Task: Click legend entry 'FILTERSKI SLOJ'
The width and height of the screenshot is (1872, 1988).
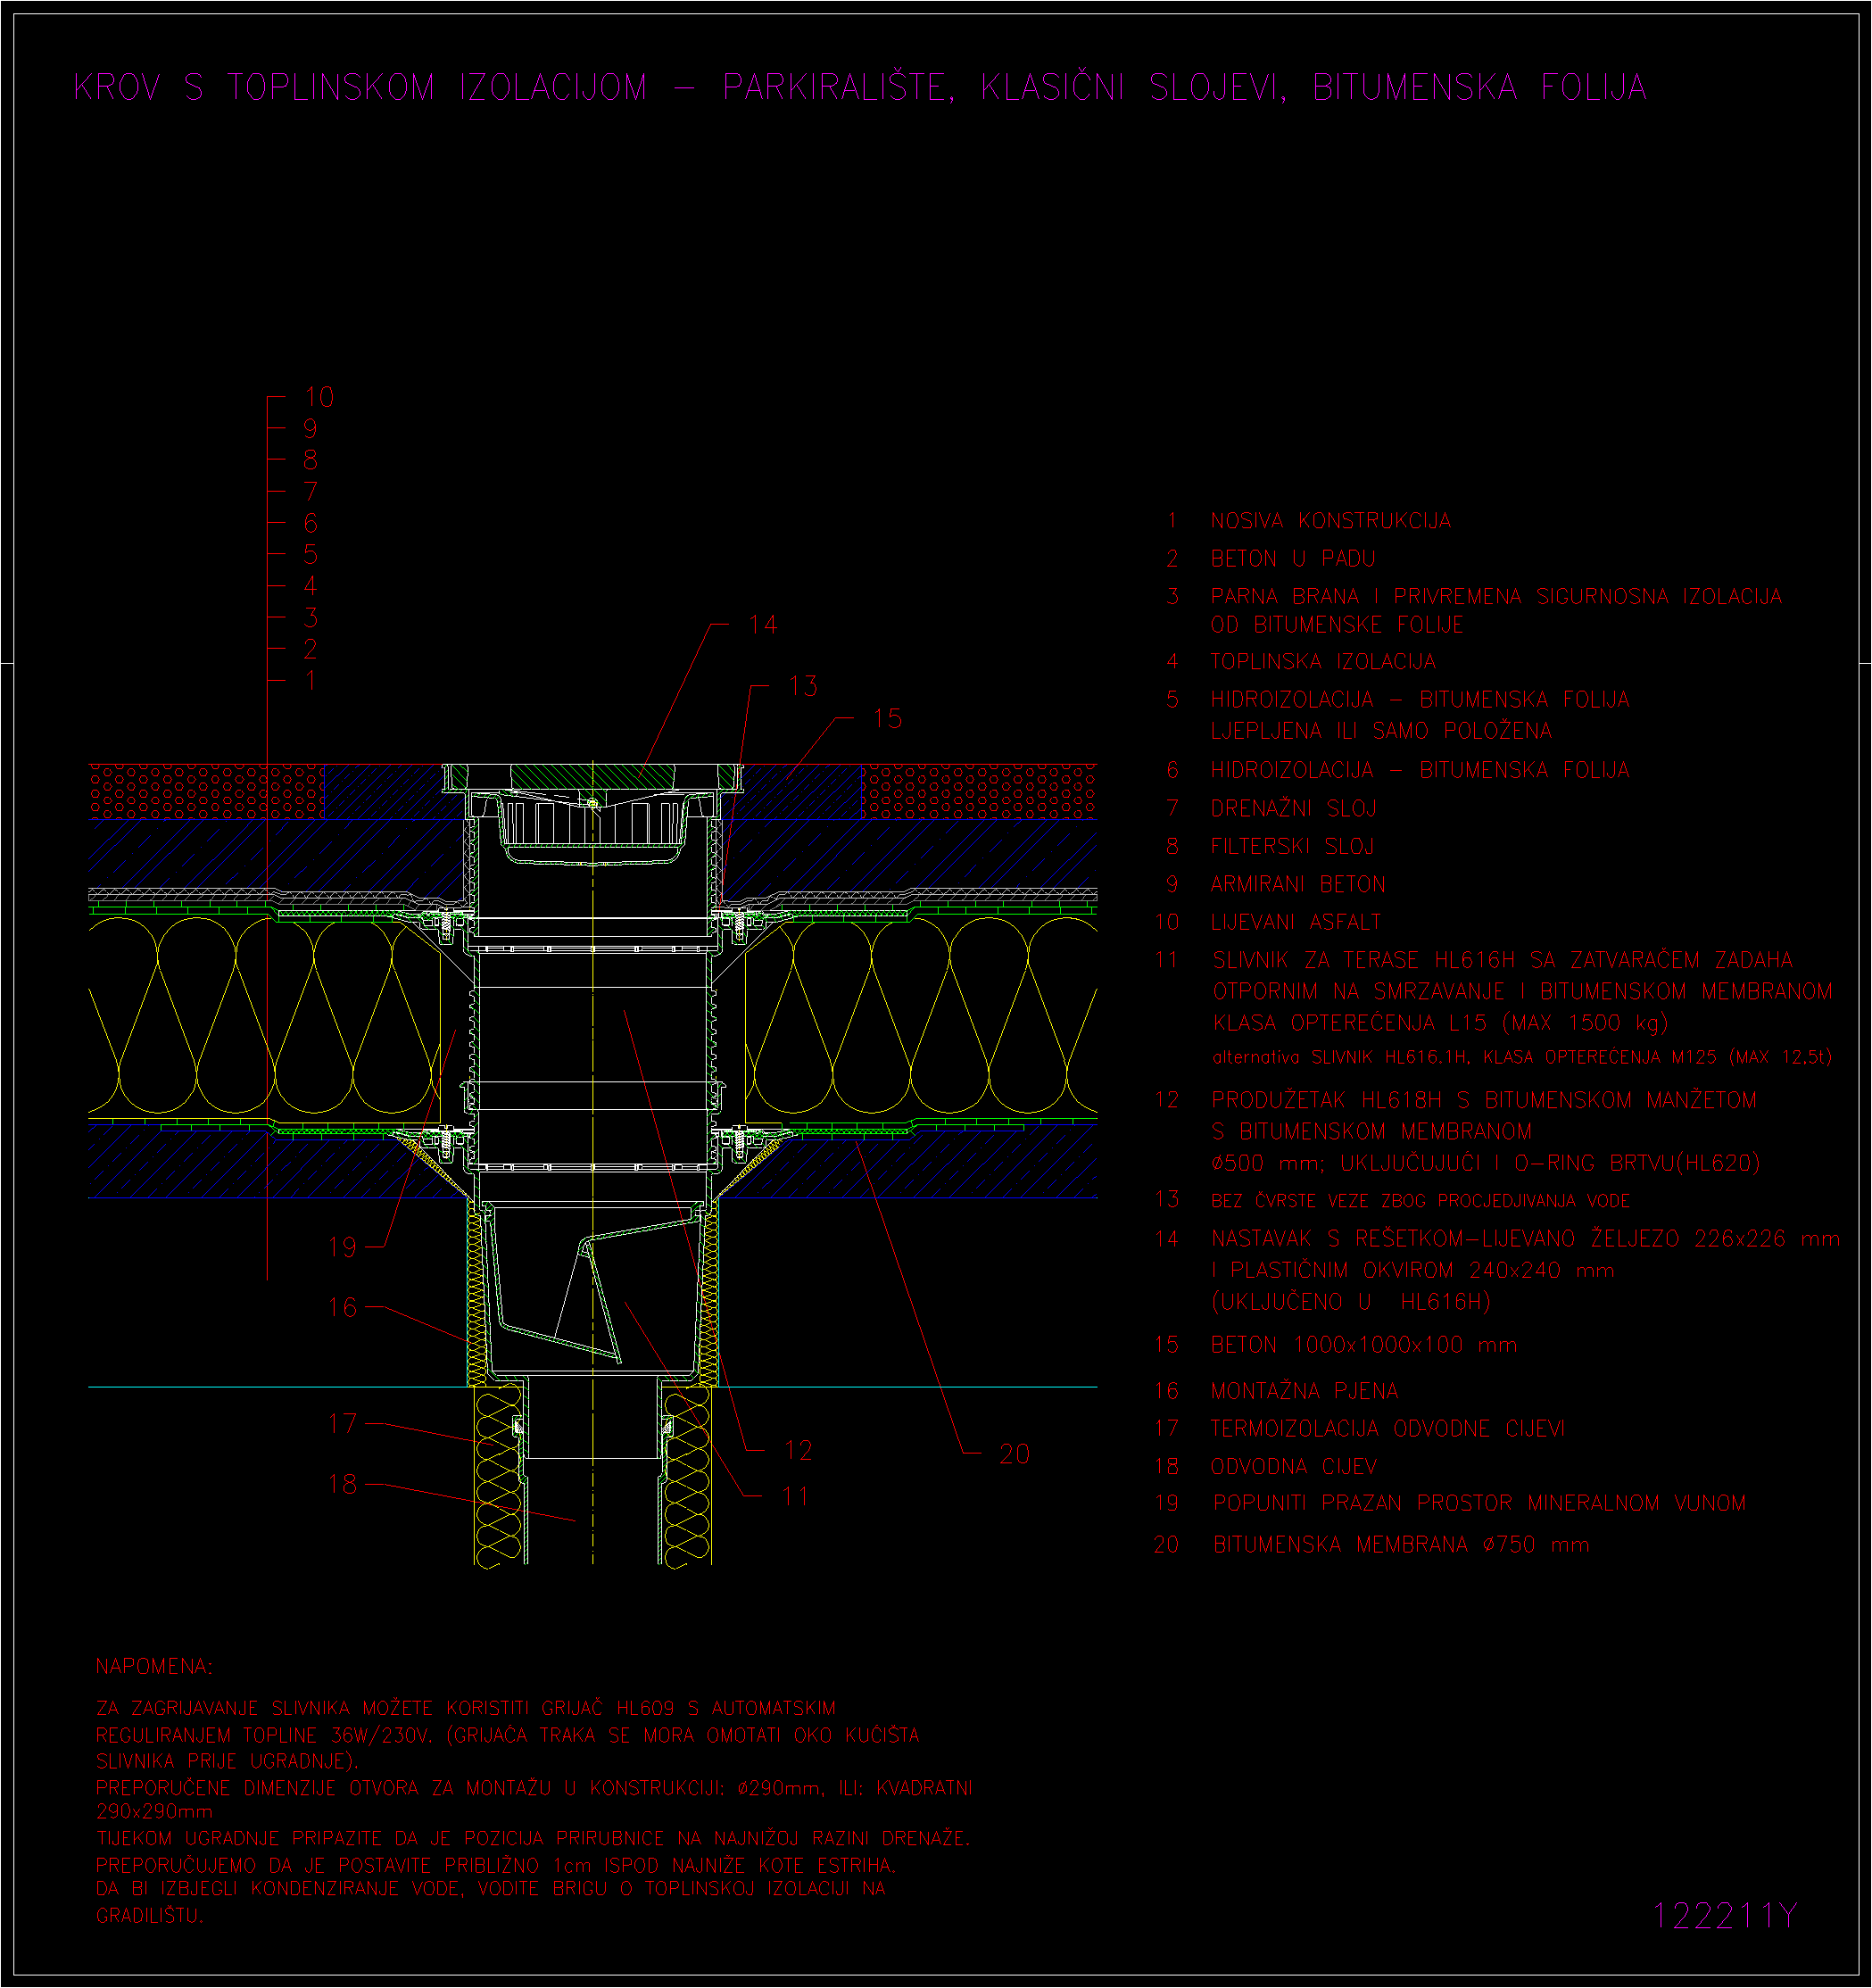Action: 1292,846
